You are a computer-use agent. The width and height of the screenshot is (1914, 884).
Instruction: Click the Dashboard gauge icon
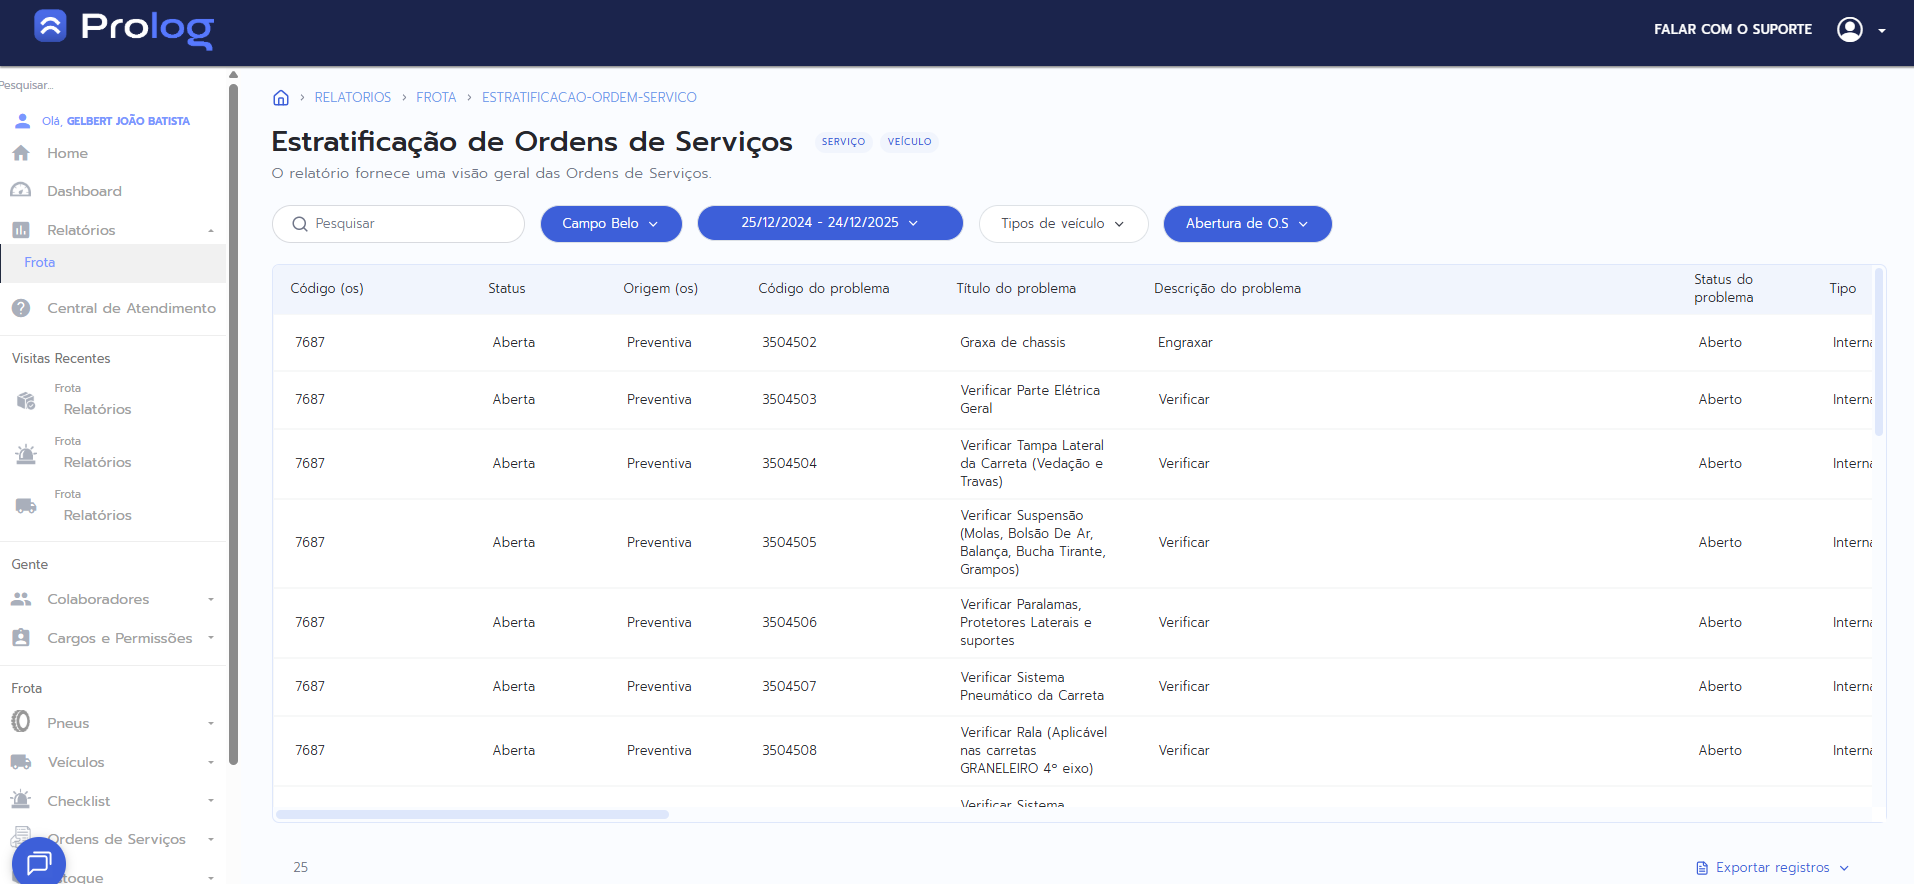pyautogui.click(x=21, y=191)
